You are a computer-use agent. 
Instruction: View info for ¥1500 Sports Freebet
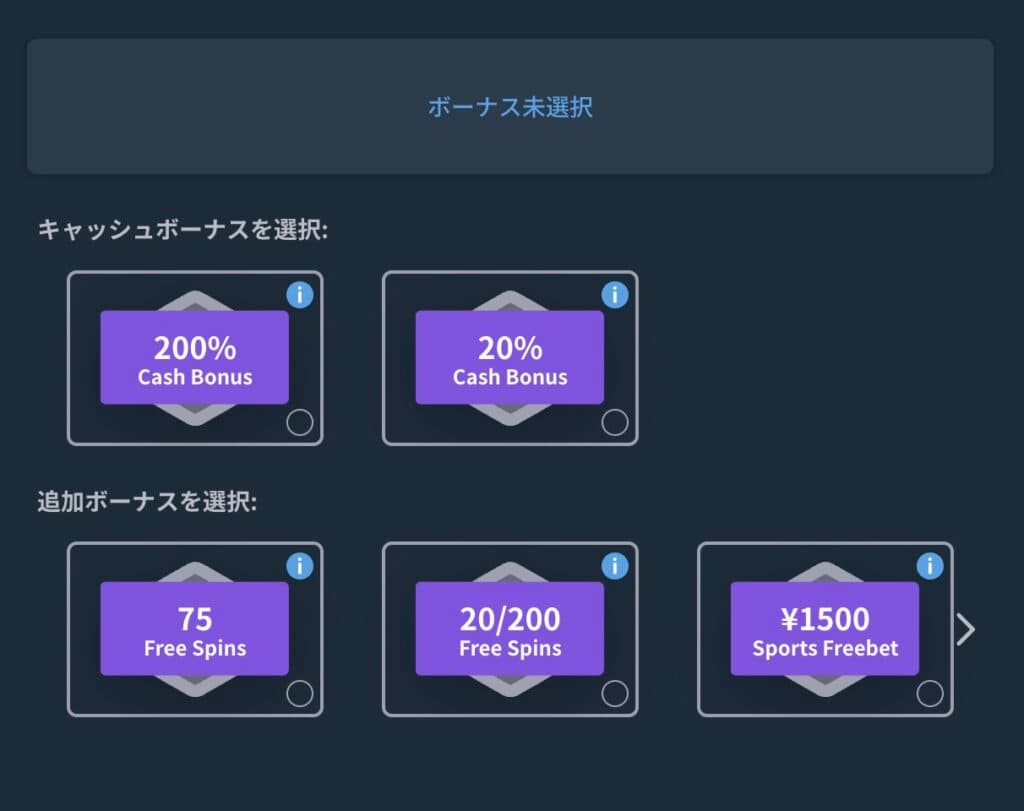930,566
